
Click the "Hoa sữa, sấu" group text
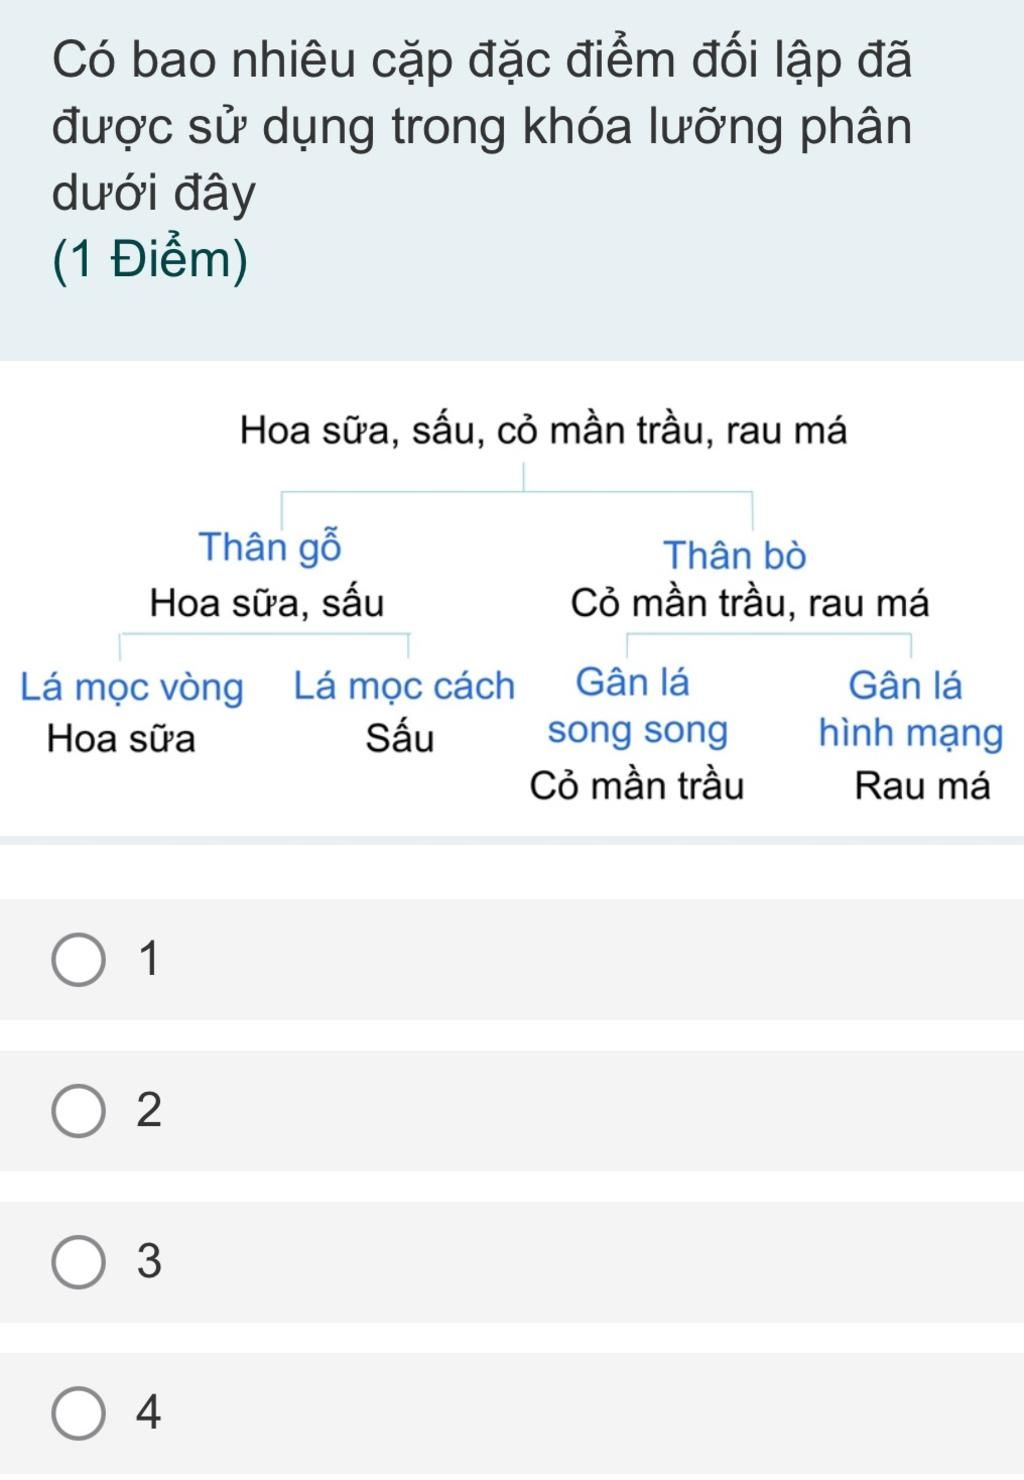coord(266,604)
